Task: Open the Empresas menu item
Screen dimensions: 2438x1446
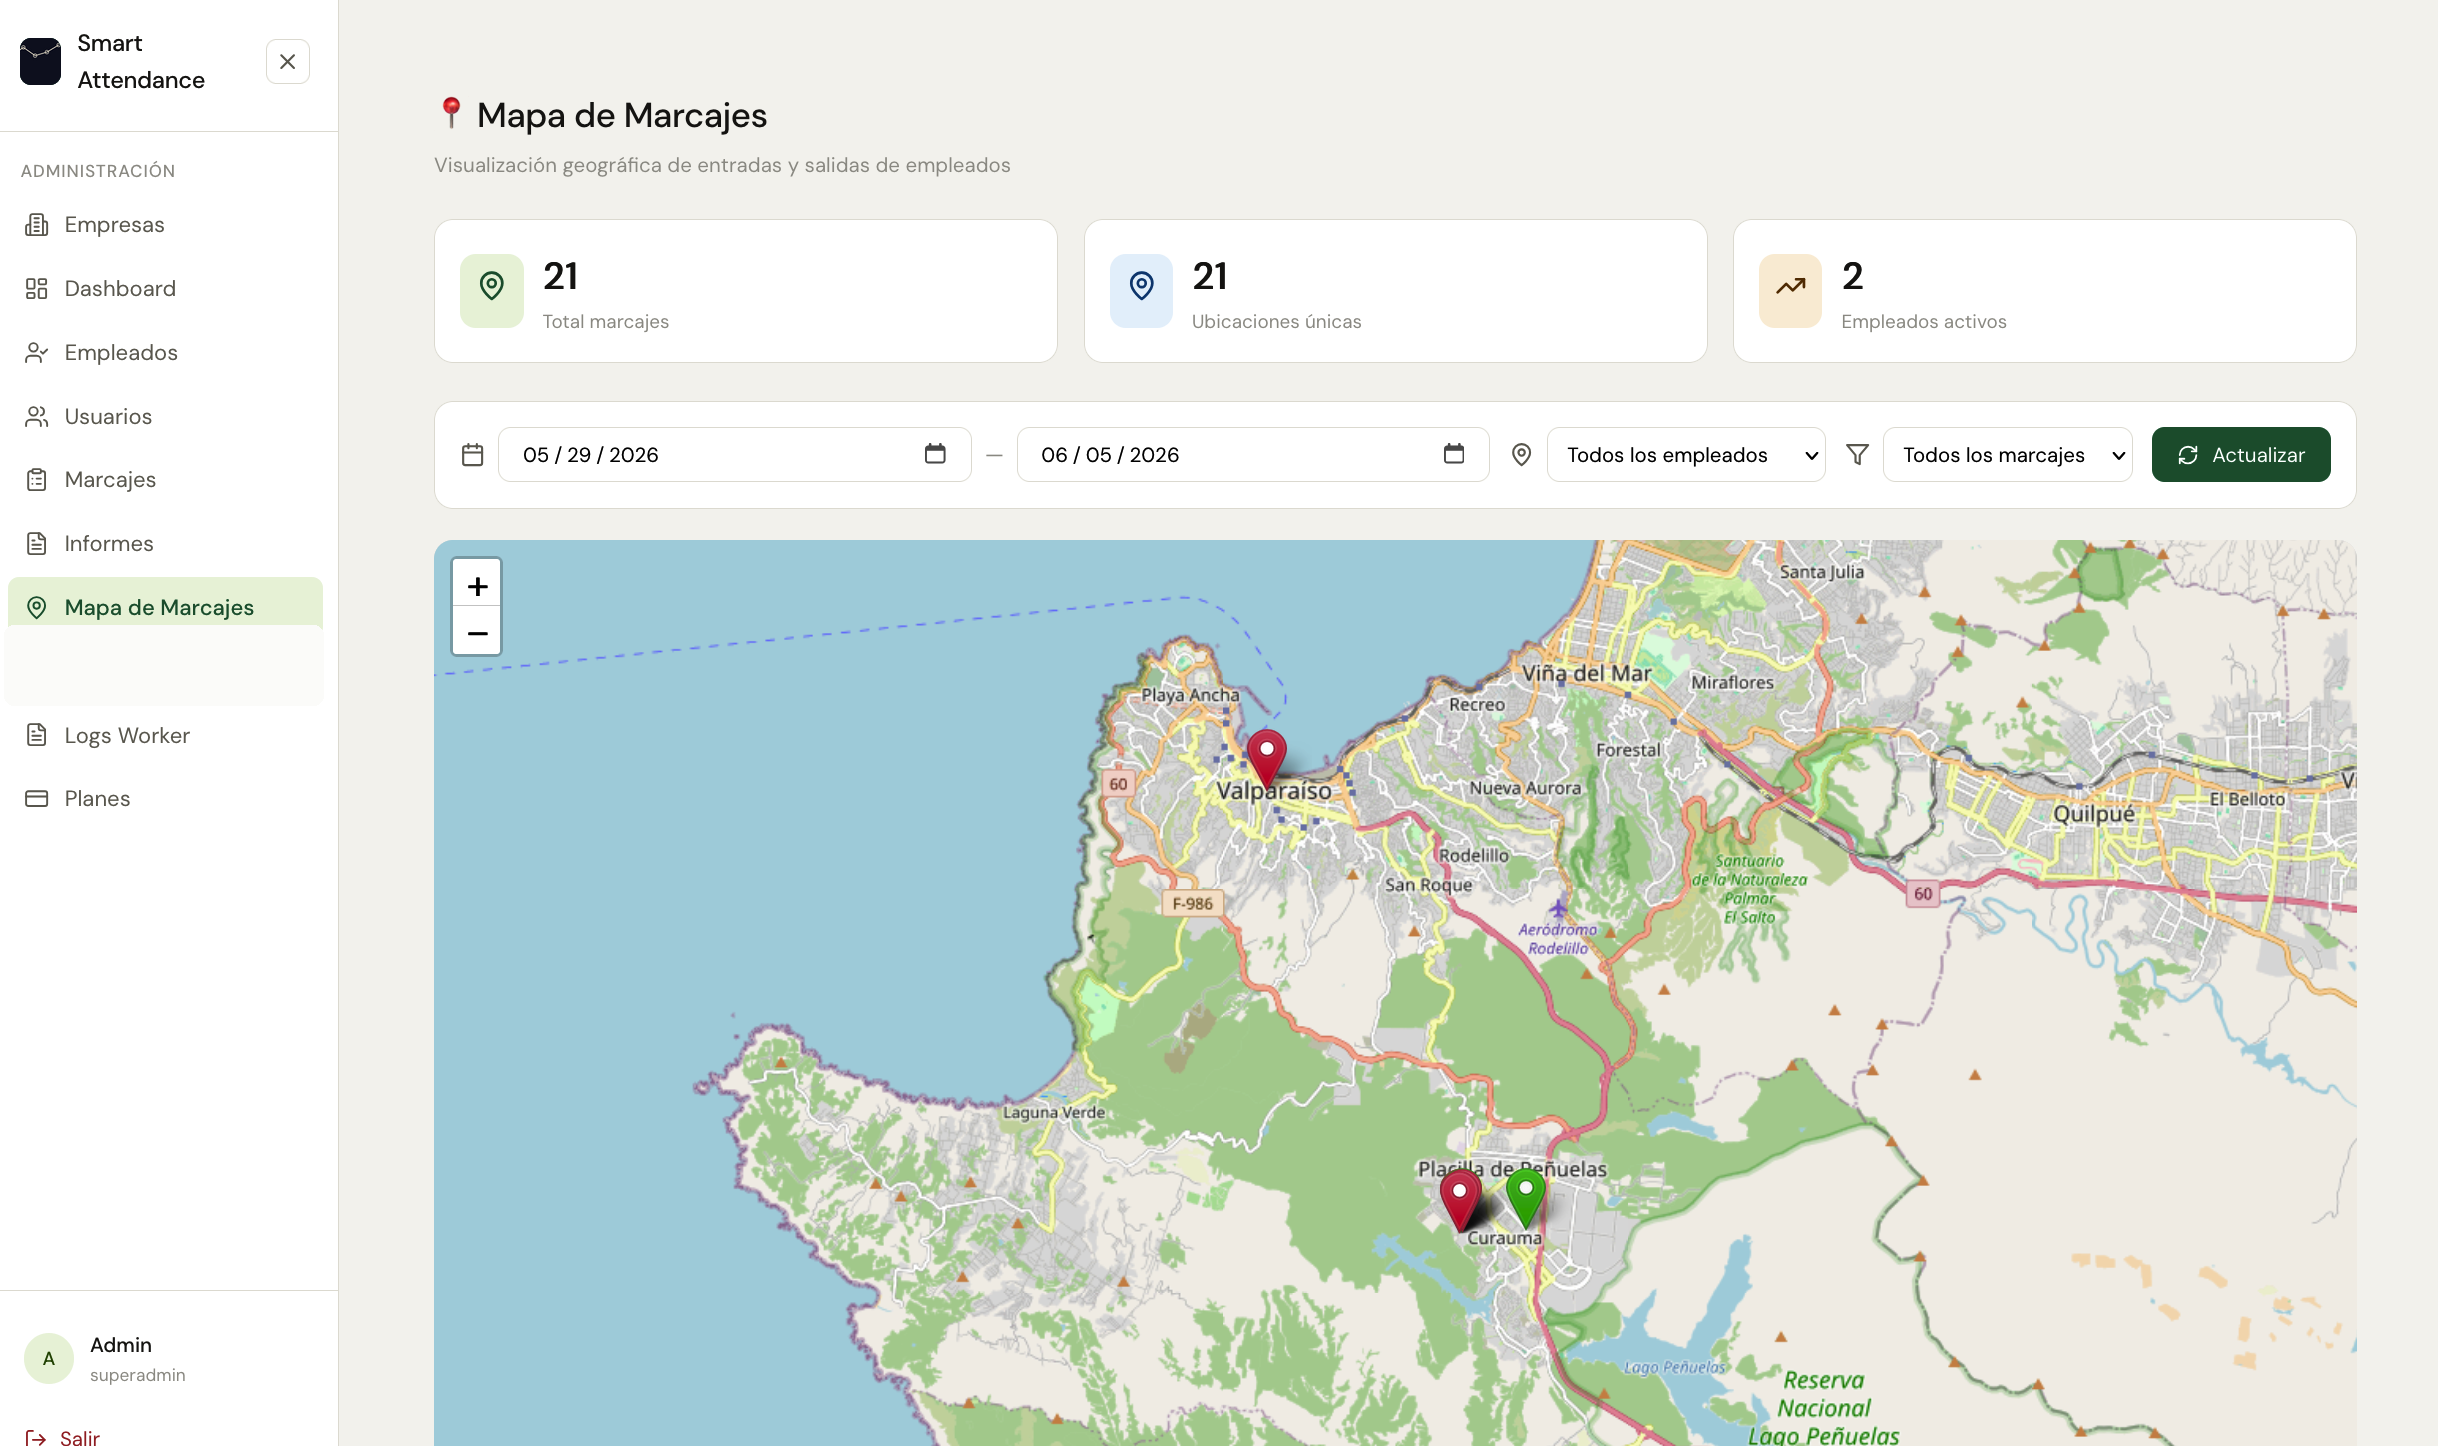Action: (x=165, y=225)
